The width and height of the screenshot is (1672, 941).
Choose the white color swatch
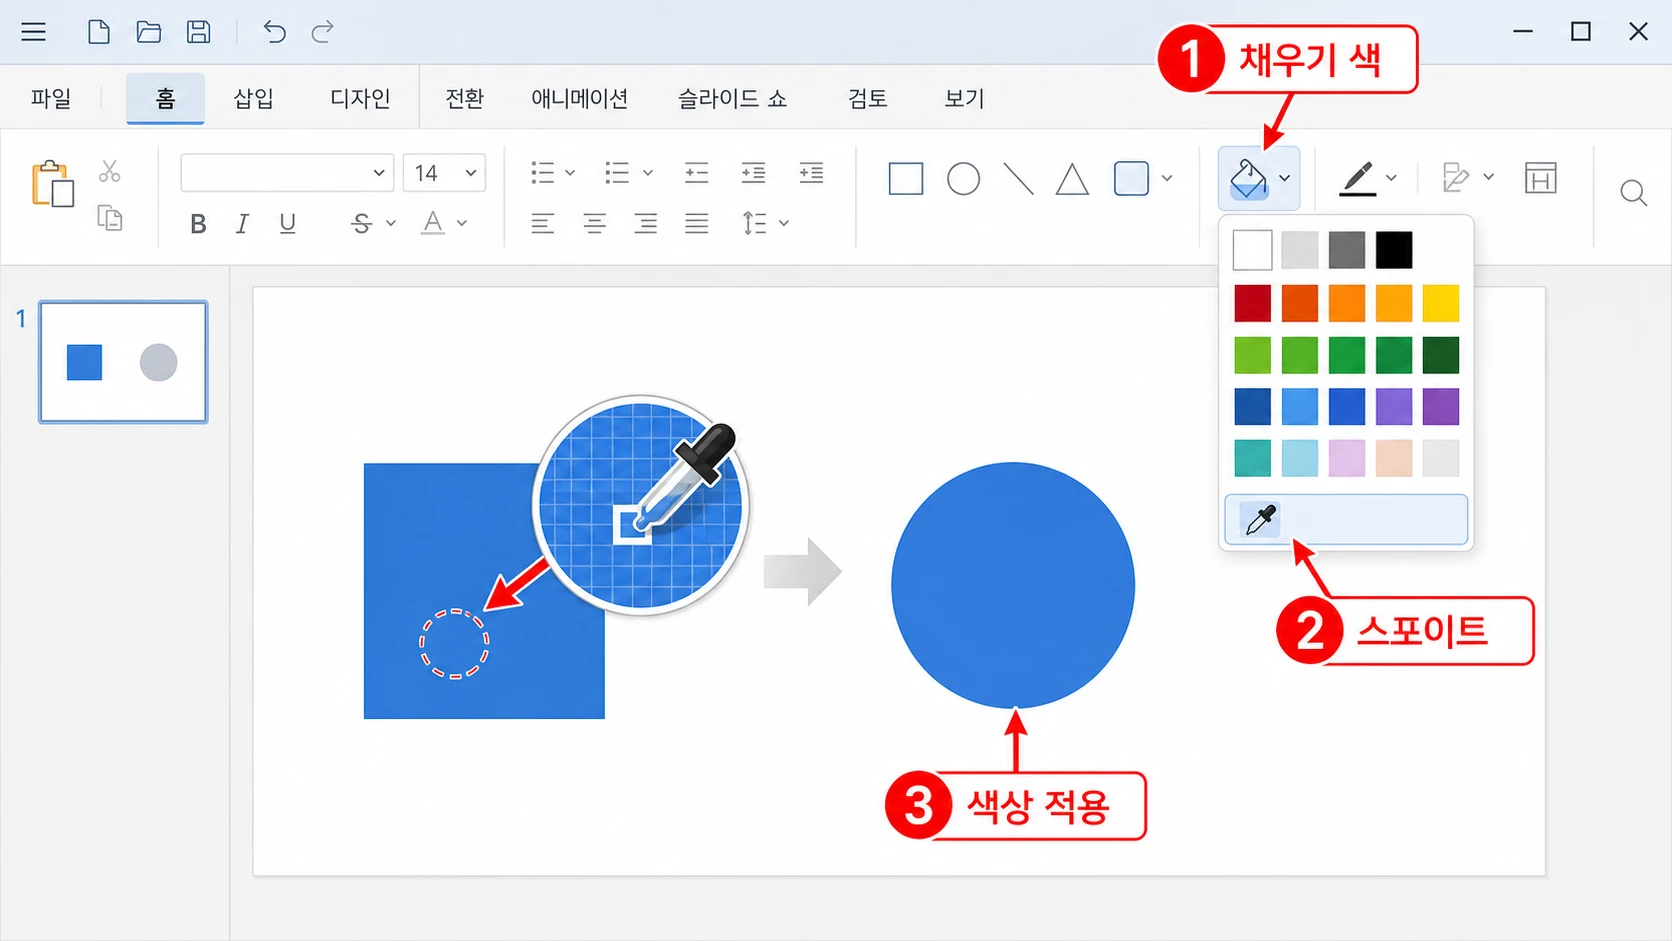tap(1252, 250)
